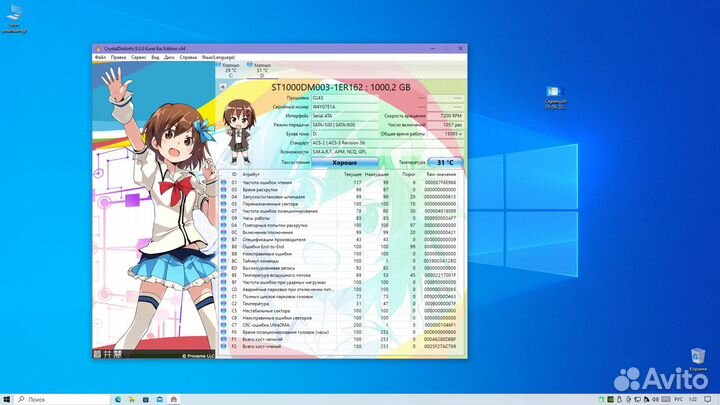Click status icon of row C7 CRC-ошибки UltraDMA
This screenshot has height=405, width=720.
pyautogui.click(x=224, y=325)
